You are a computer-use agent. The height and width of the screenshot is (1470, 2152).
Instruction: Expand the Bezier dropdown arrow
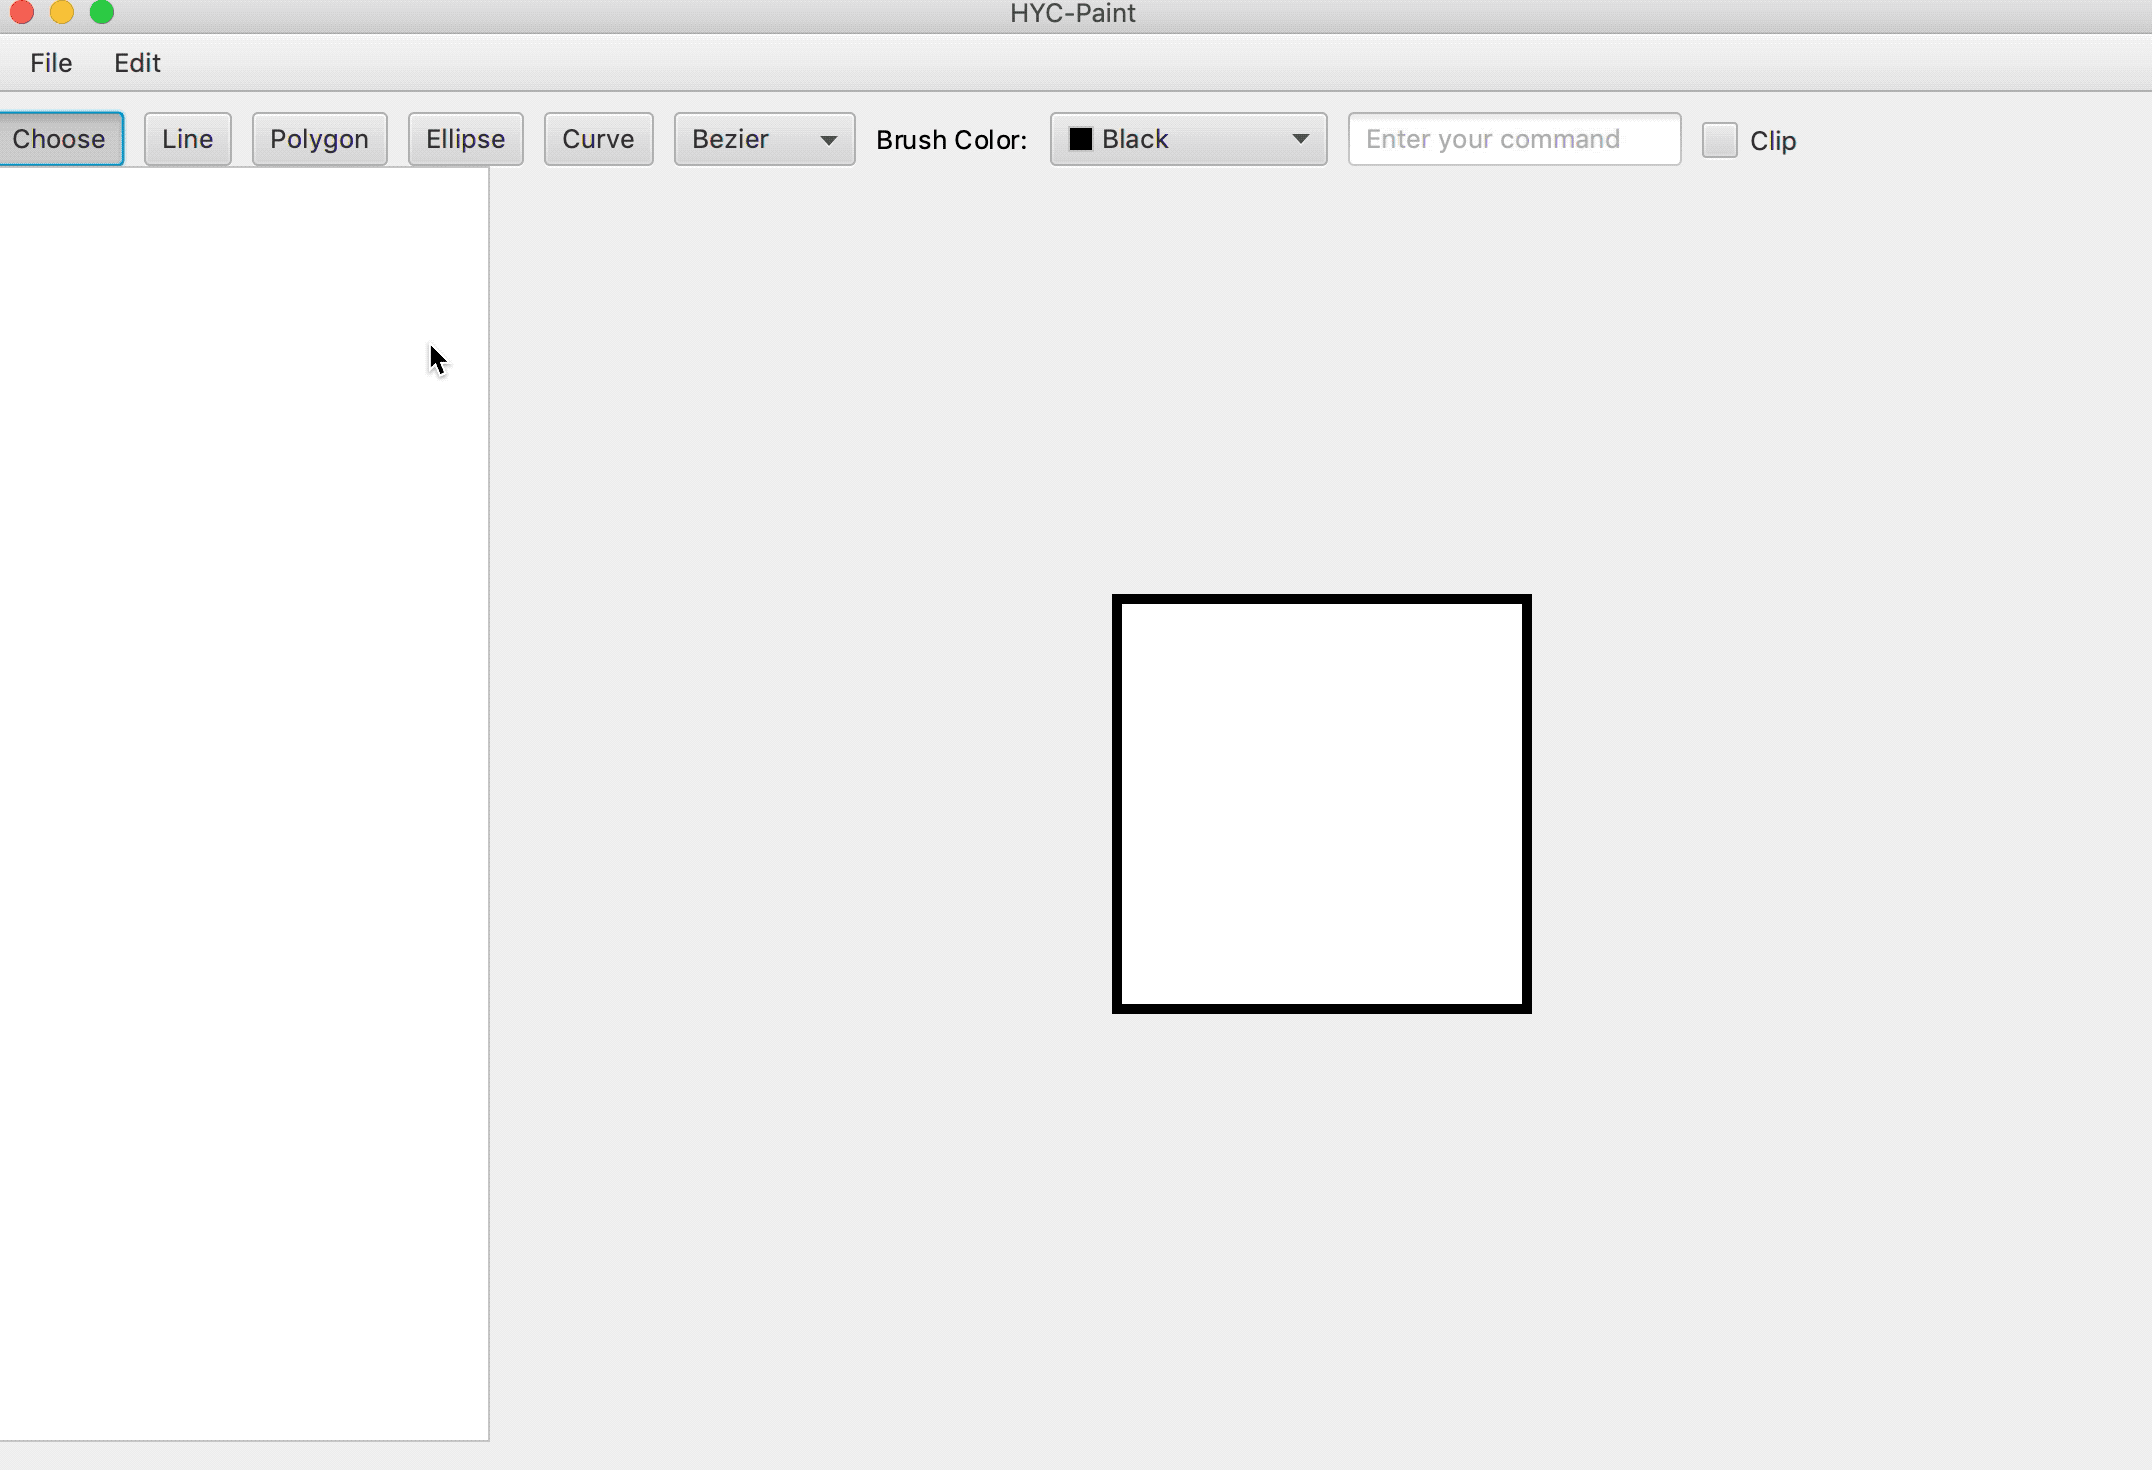click(828, 140)
